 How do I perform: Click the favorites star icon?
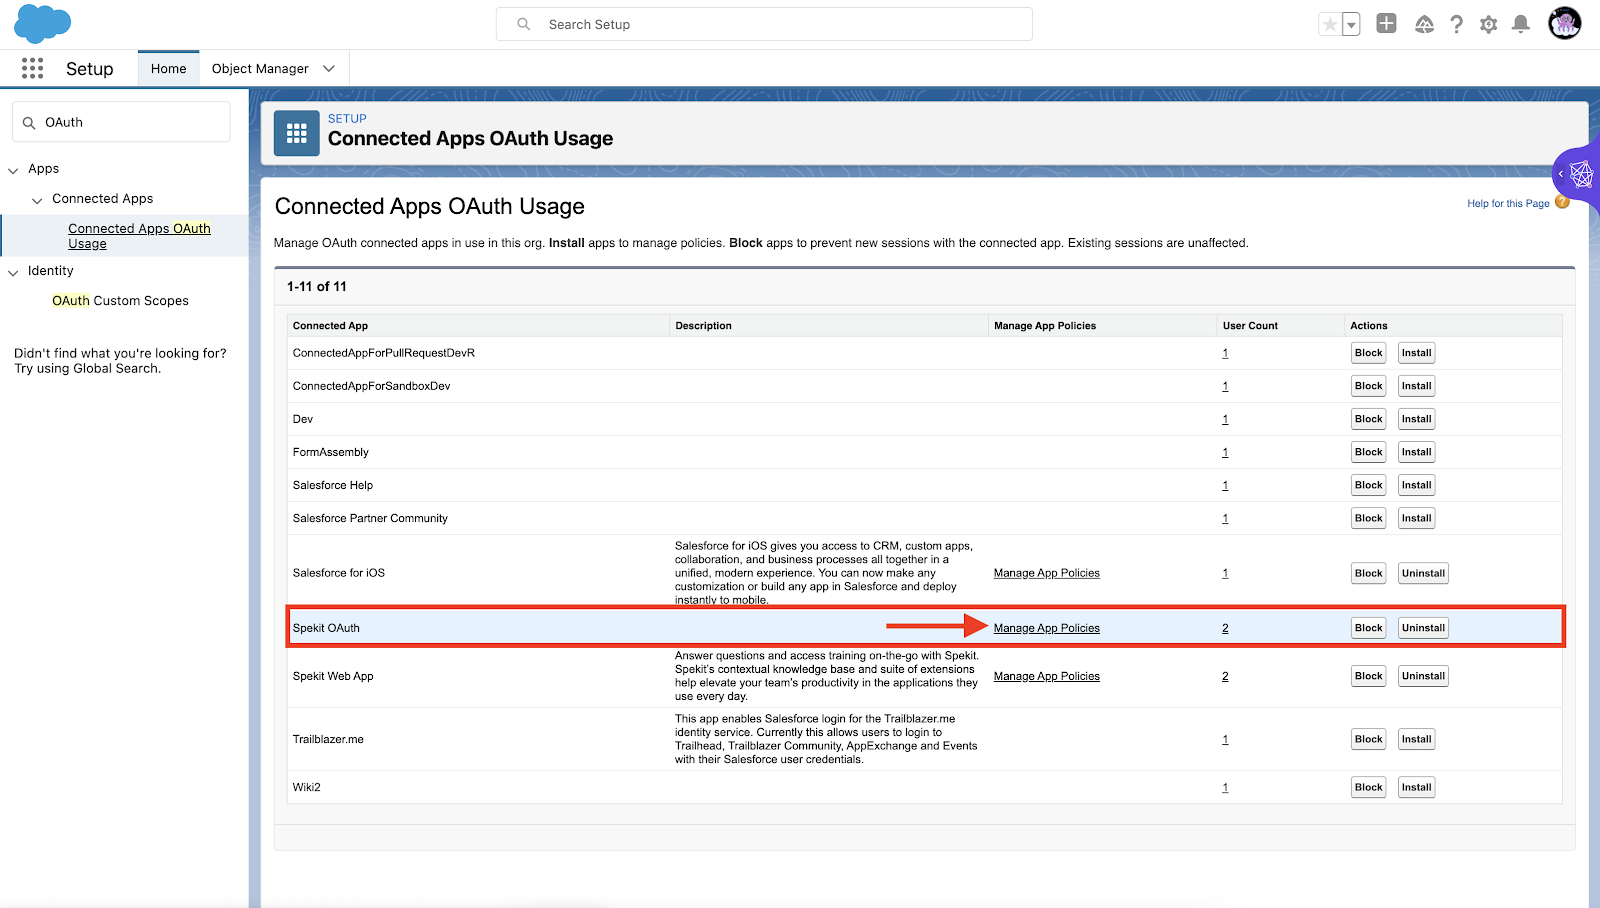coord(1330,25)
